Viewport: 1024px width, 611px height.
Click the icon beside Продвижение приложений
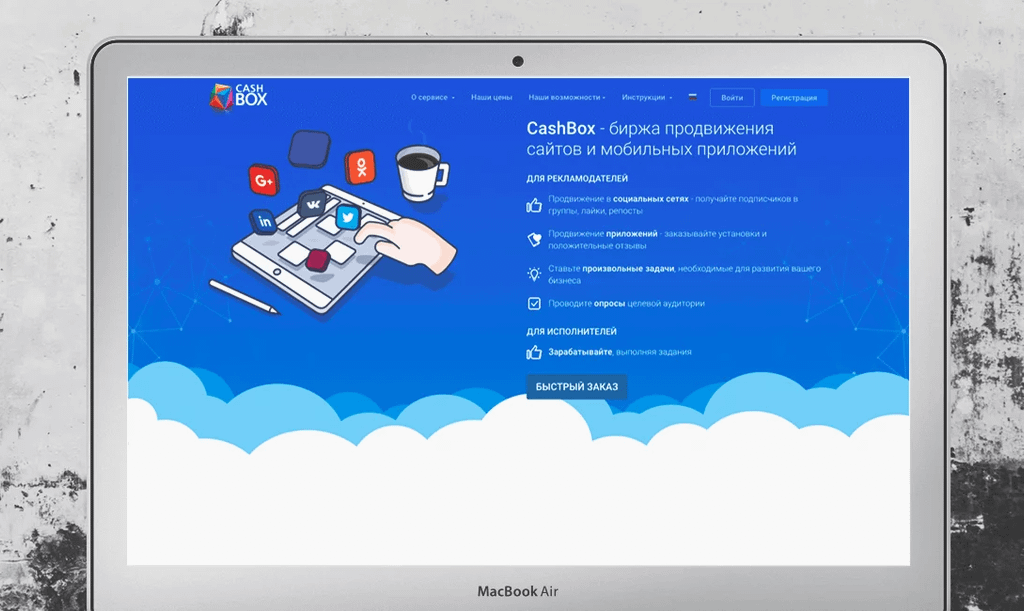534,240
